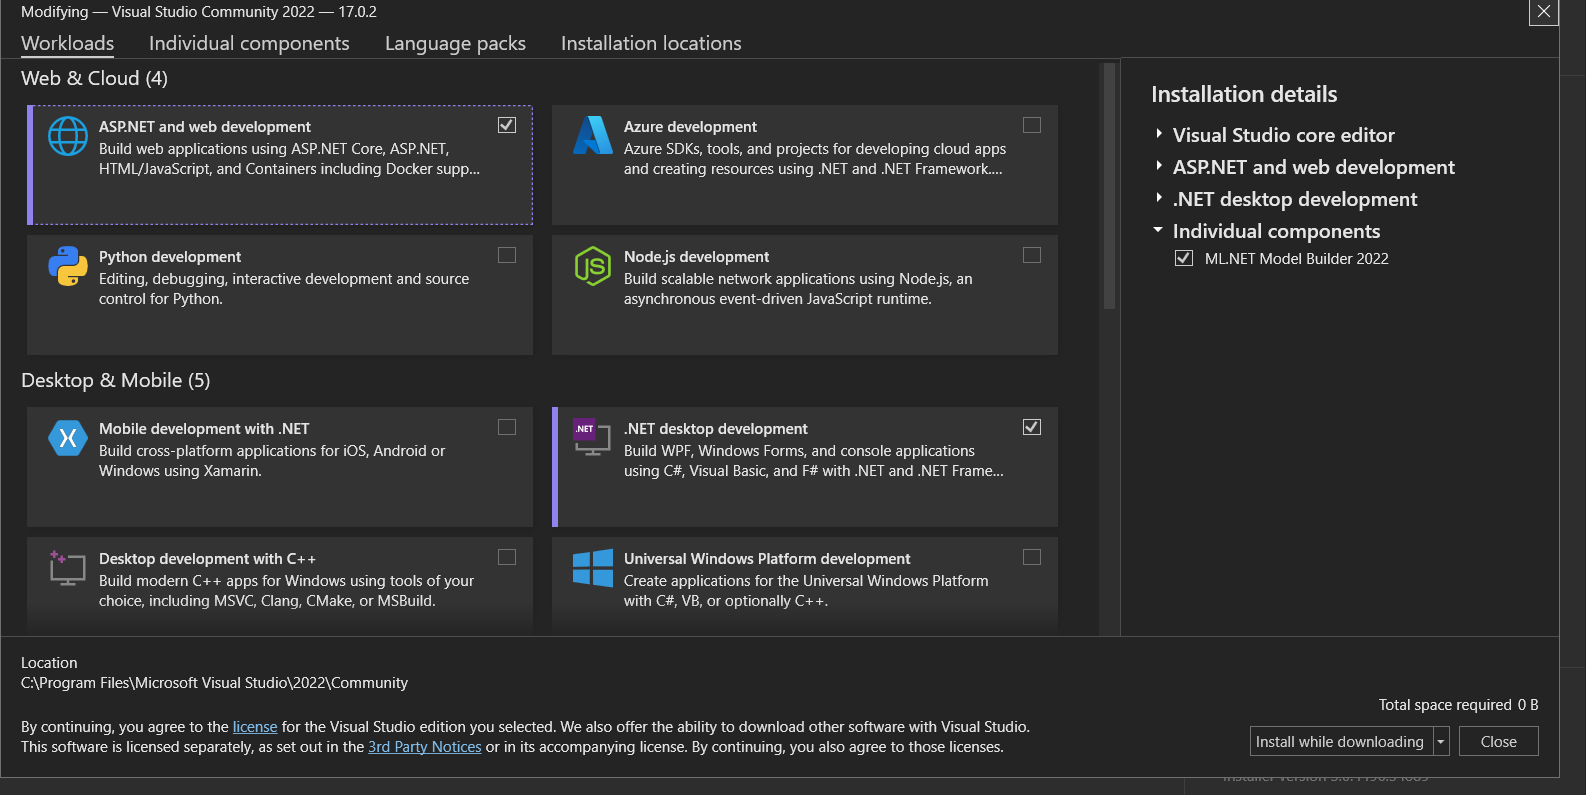Click the .NET desktop development icon
Image resolution: width=1586 pixels, height=795 pixels.
point(591,437)
